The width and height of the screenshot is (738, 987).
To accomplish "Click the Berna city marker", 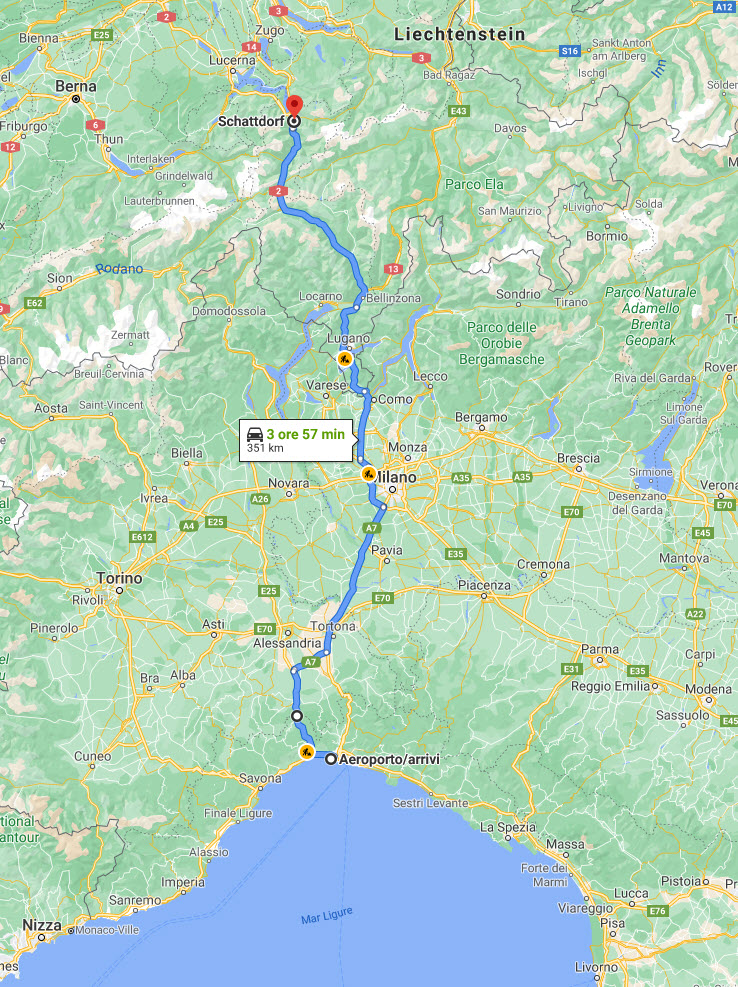I will 76,99.
